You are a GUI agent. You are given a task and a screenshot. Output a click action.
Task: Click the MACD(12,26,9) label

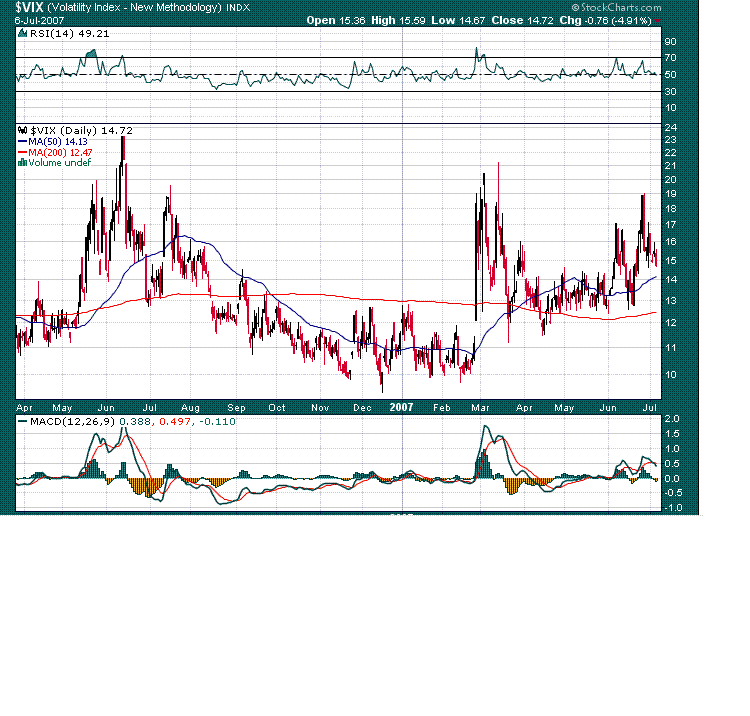coord(73,421)
